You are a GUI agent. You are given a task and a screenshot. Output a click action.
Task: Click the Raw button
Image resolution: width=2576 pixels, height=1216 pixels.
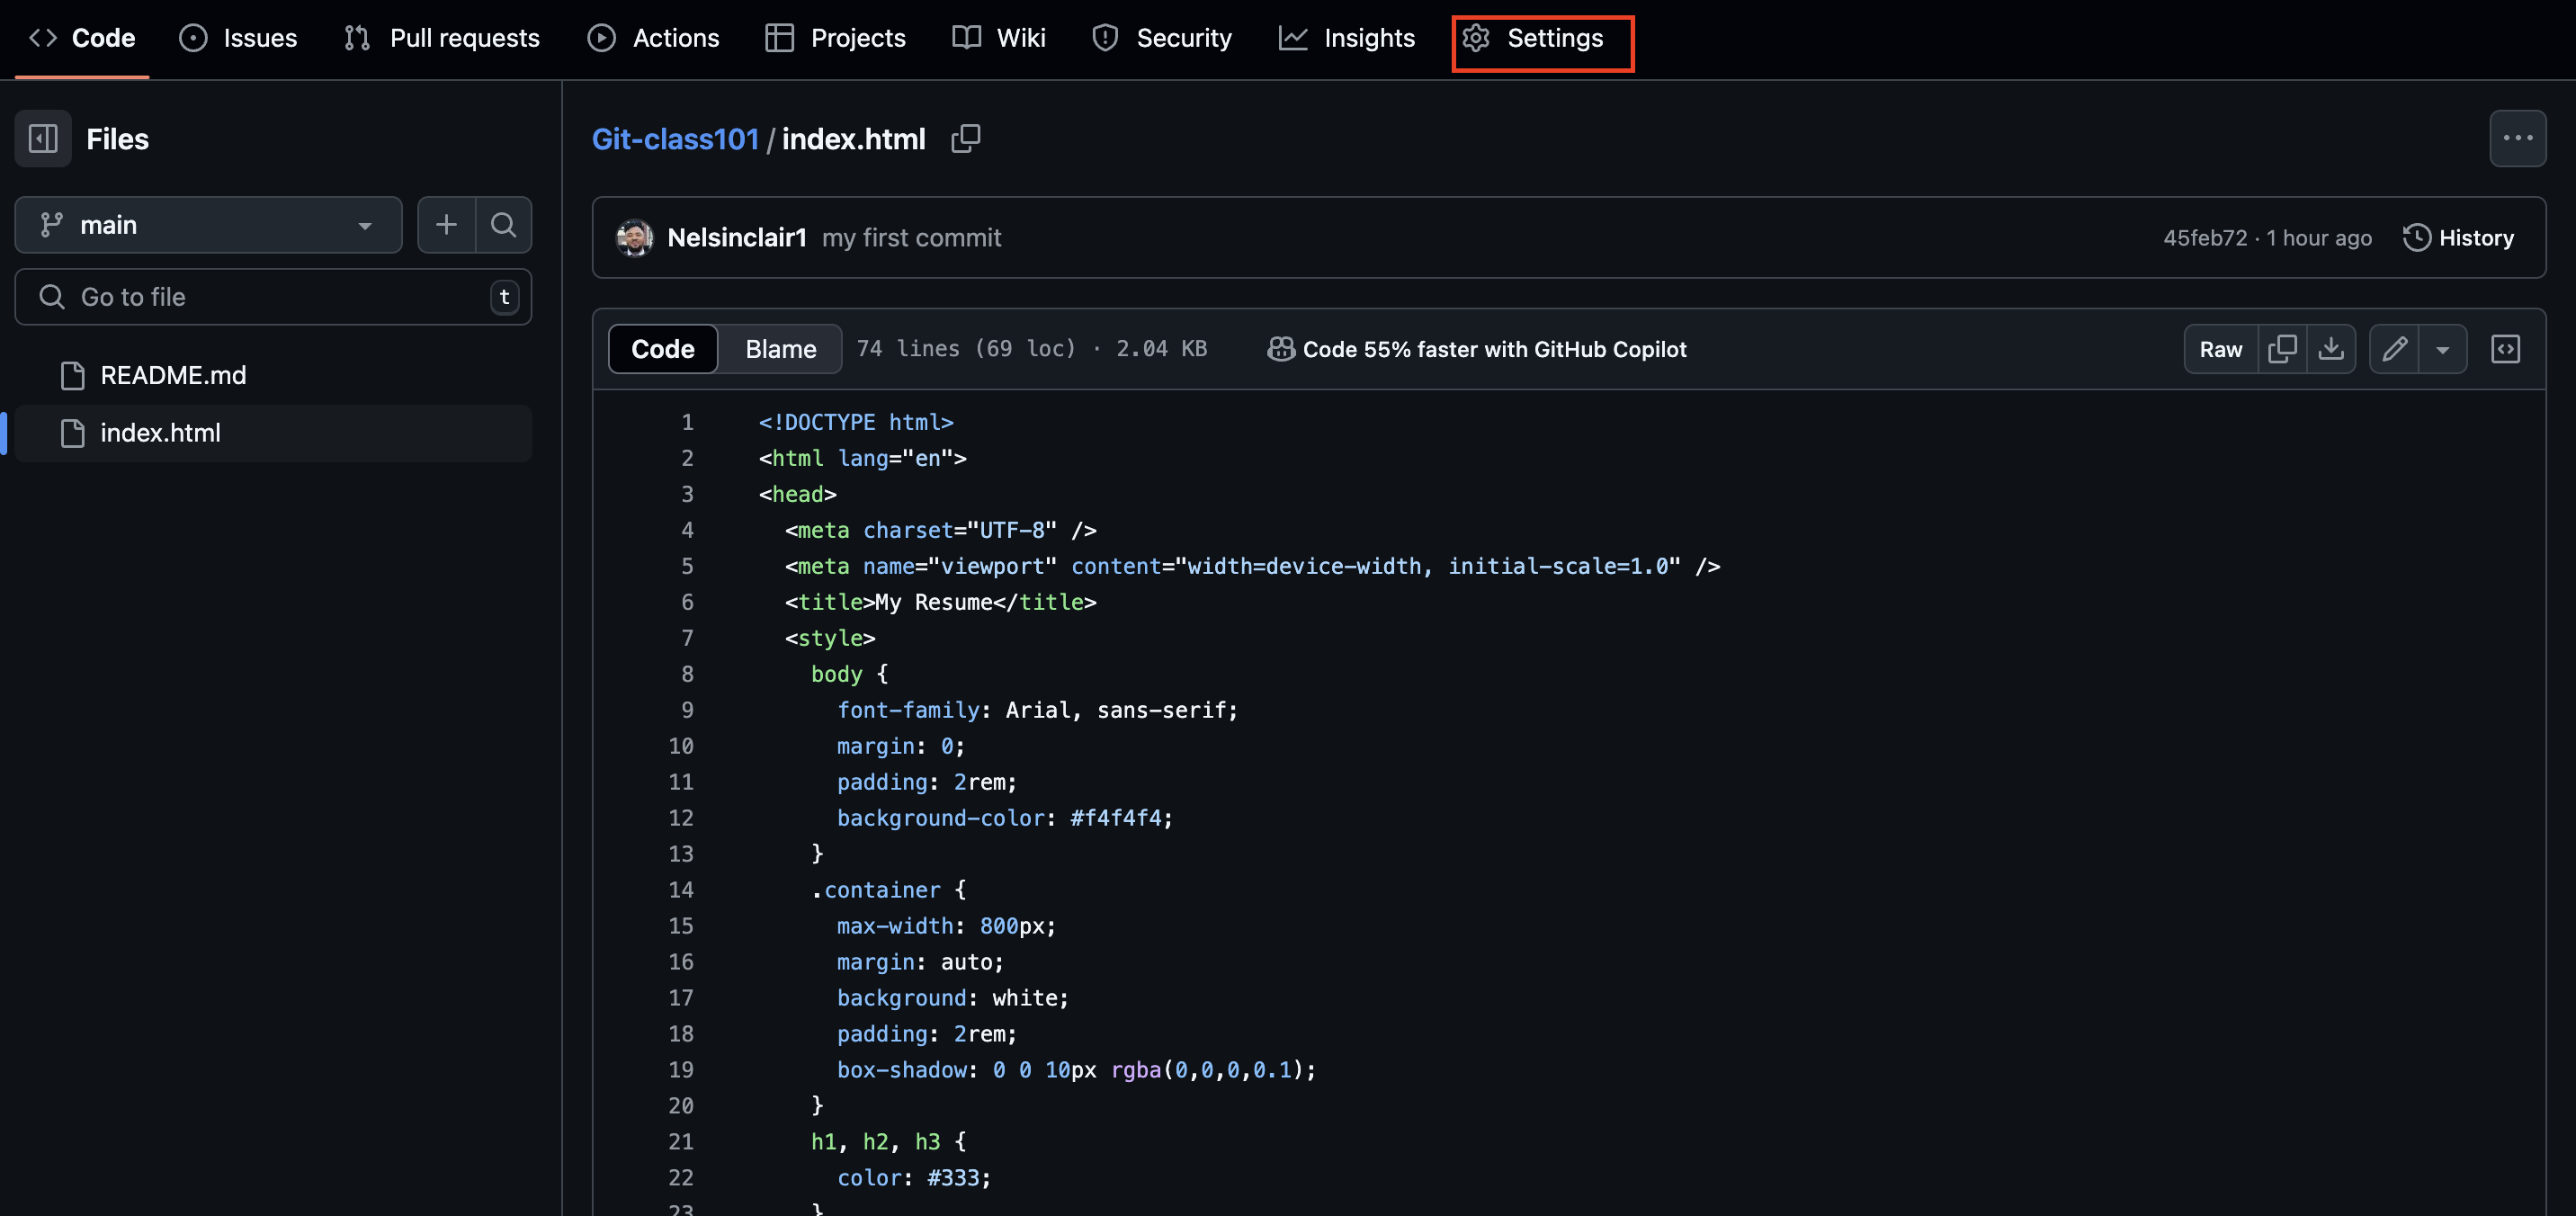pyautogui.click(x=2221, y=349)
